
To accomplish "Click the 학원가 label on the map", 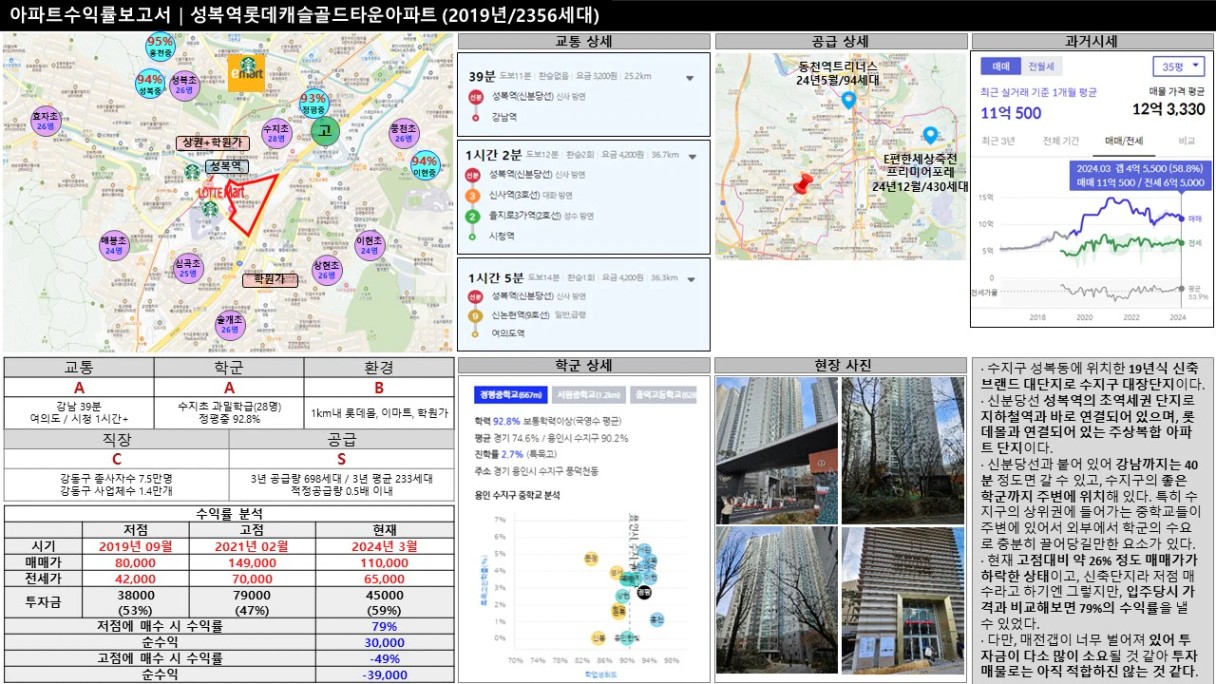I will click(269, 280).
